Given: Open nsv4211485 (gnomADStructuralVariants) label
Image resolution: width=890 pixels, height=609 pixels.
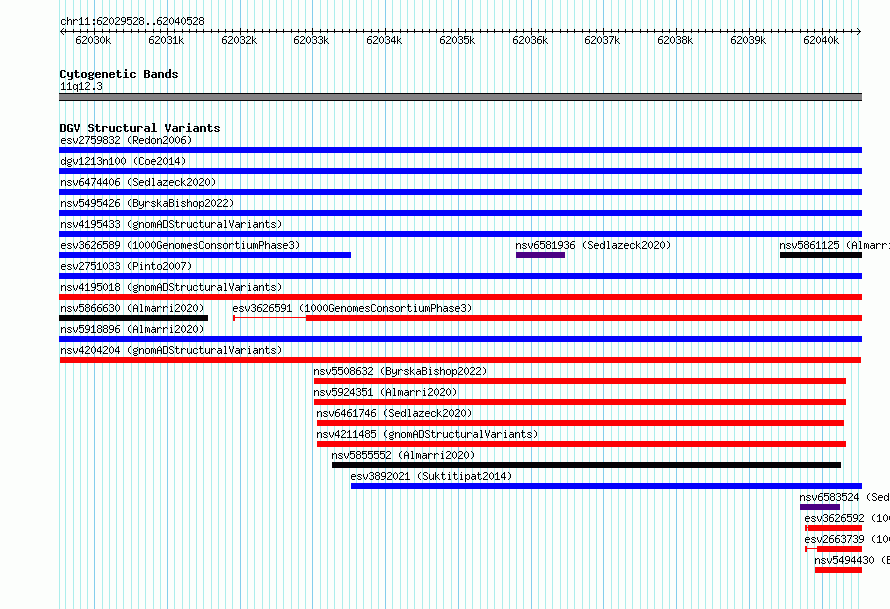Looking at the screenshot, I should click(427, 434).
